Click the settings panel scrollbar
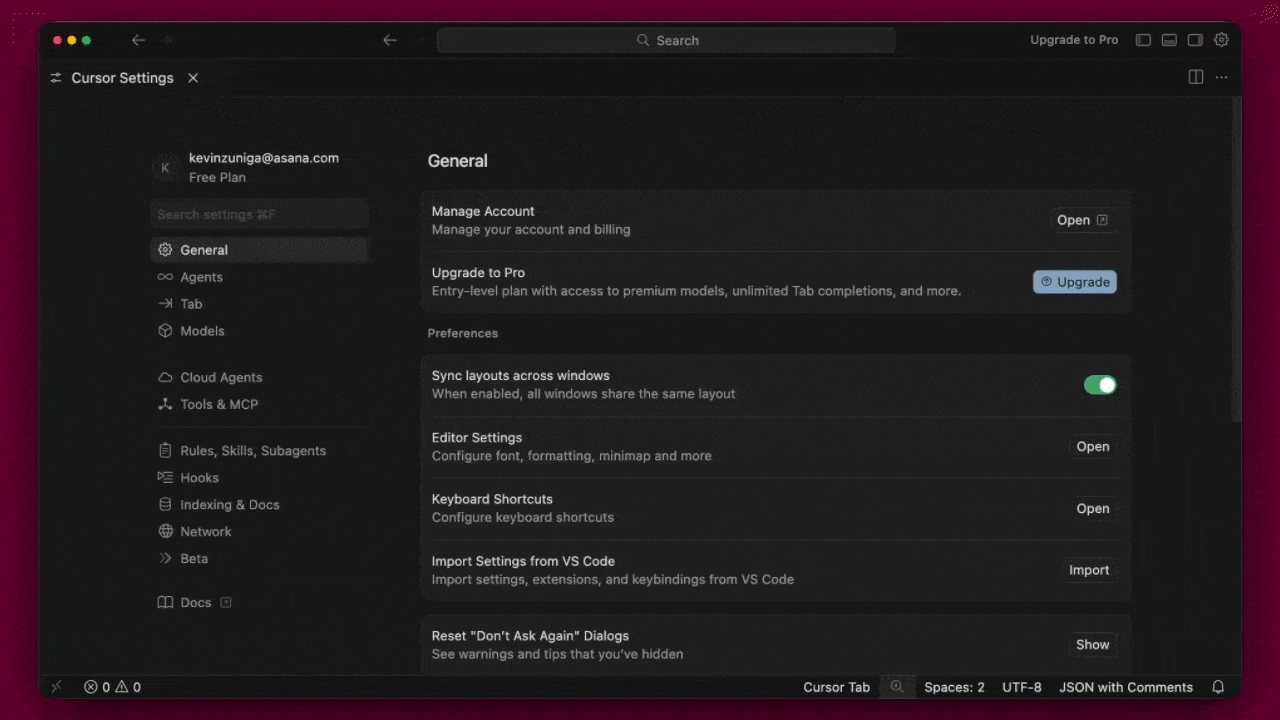Screen dimensions: 1280x720 pyautogui.click(x=1236, y=260)
